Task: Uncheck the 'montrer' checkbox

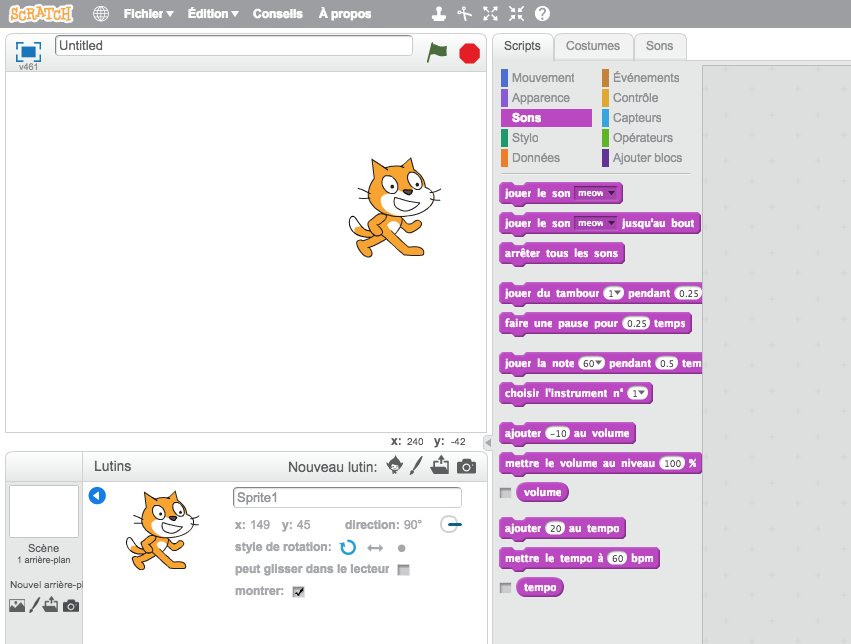Action: [x=299, y=592]
